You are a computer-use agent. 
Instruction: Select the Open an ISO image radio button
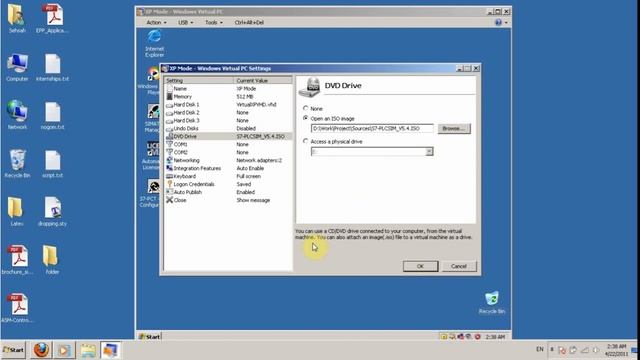(x=305, y=118)
